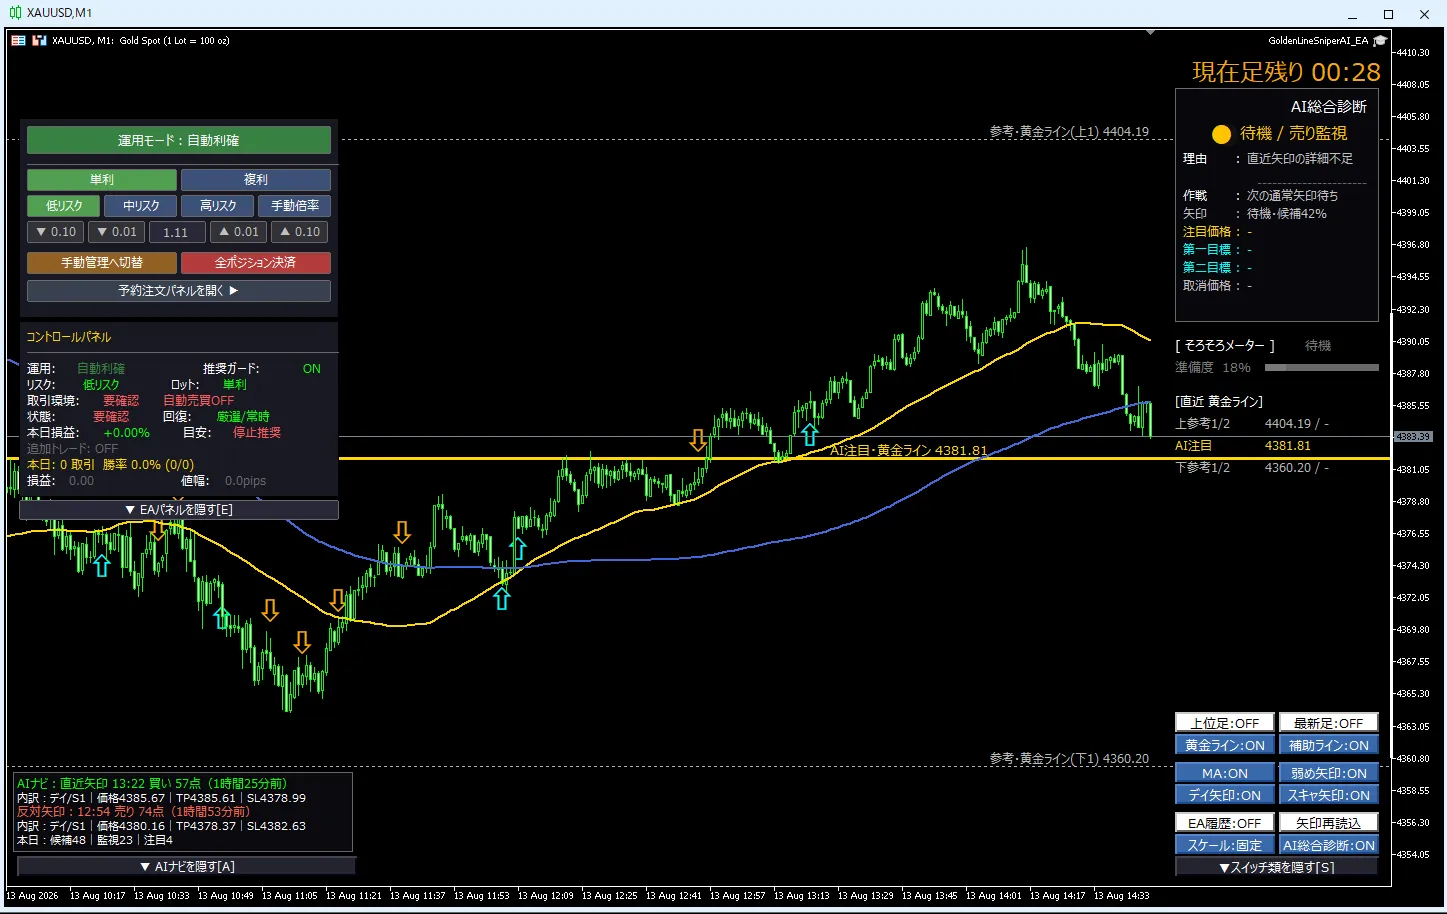The width and height of the screenshot is (1447, 914).
Task: Close all positions with 全ポジション決済
Action: [x=256, y=263]
